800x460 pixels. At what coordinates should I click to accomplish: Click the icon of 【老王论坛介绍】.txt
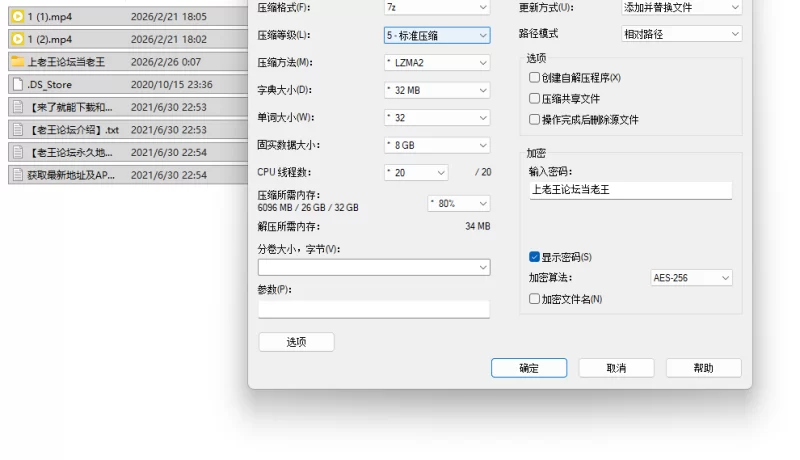pos(18,130)
